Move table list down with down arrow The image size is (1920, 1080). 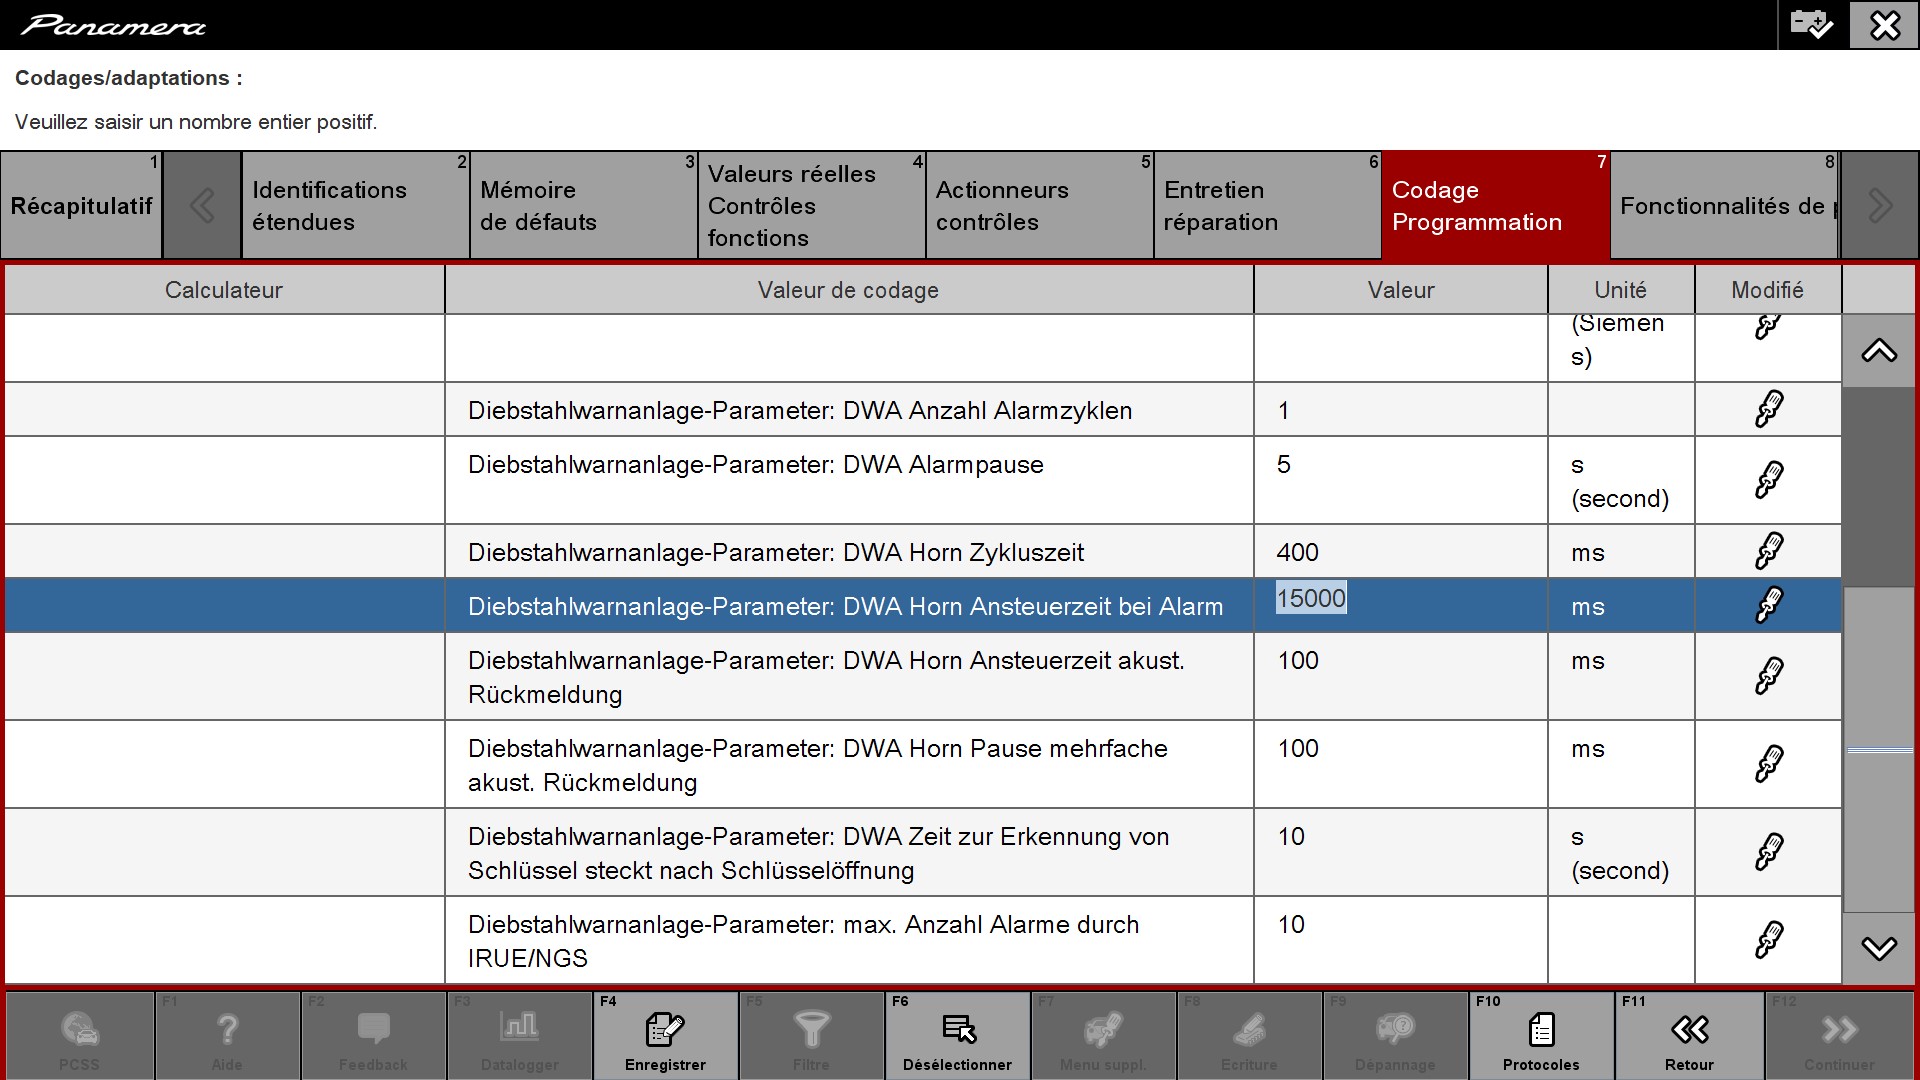point(1879,948)
